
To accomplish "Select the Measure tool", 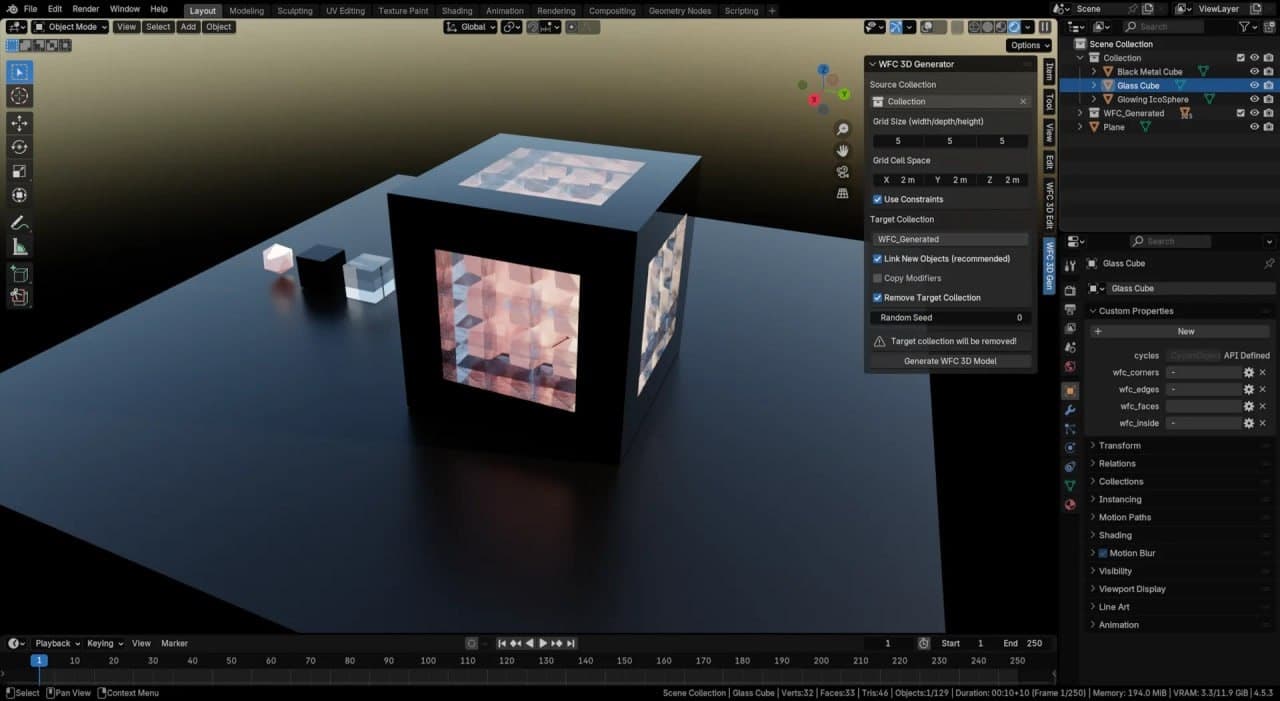I will pos(19,246).
